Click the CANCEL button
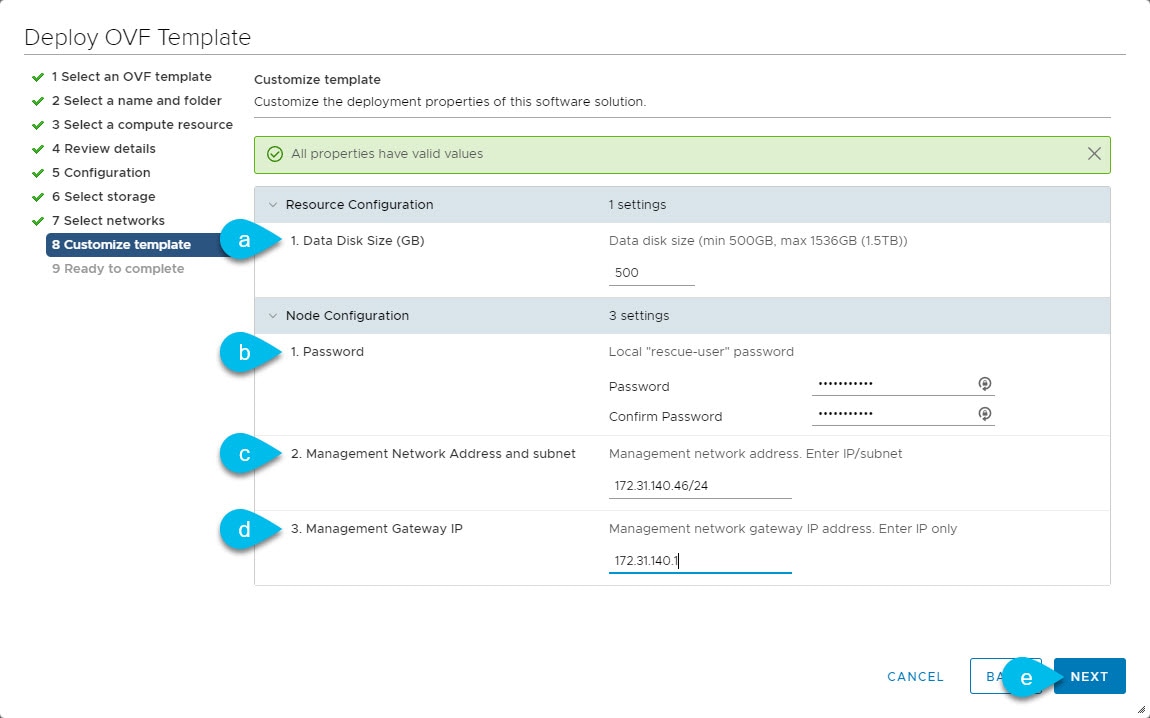 [x=915, y=676]
